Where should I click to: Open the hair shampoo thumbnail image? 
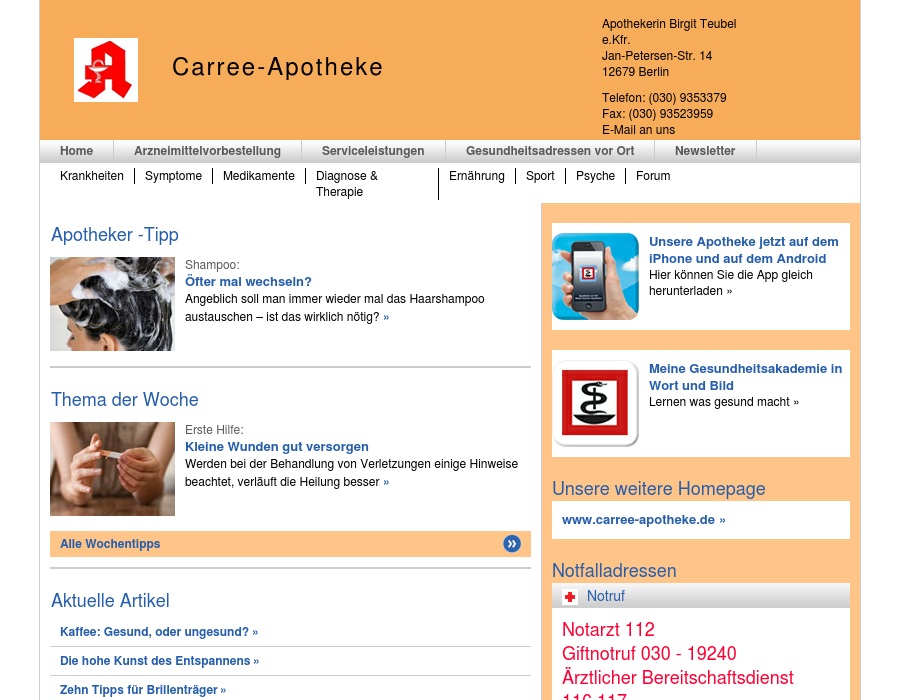pyautogui.click(x=112, y=304)
